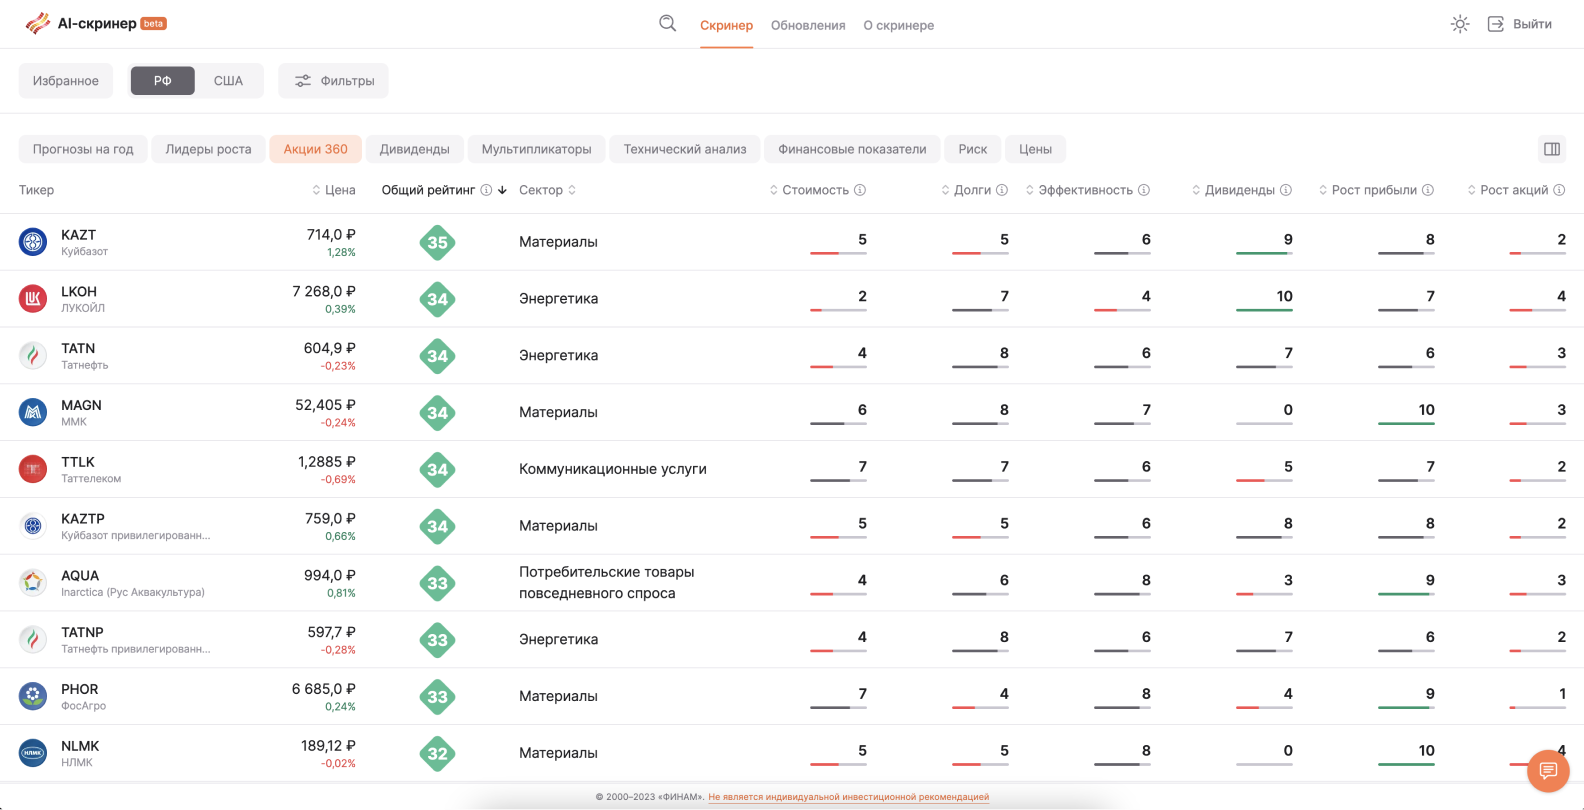Open the investment recommendation disclaimer link
The width and height of the screenshot is (1584, 810).
[x=848, y=797]
